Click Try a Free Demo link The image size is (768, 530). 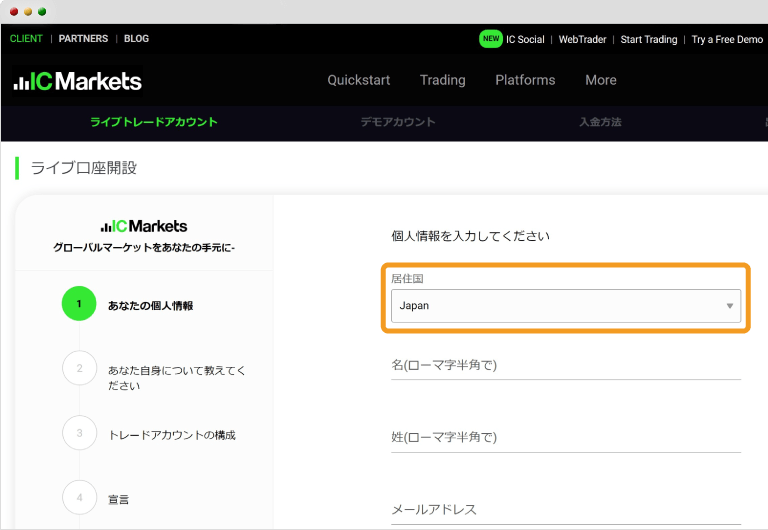coord(727,39)
